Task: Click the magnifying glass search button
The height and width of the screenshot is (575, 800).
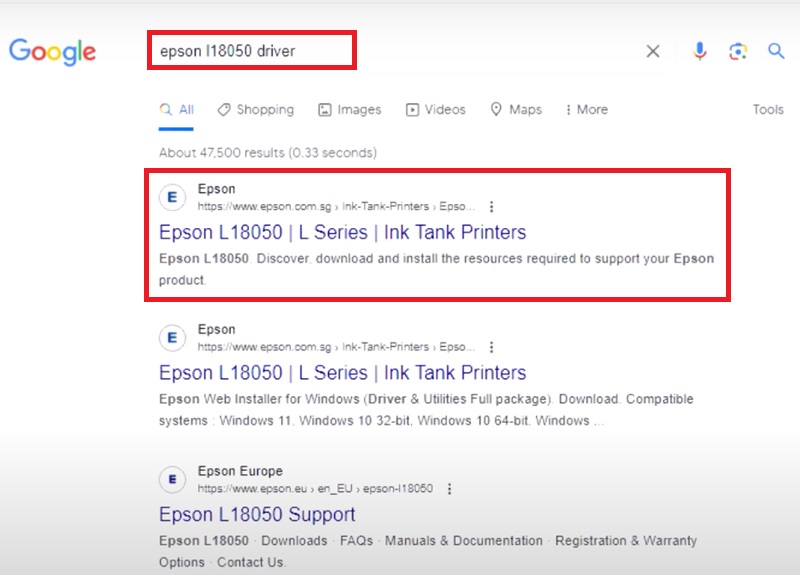Action: coord(776,51)
